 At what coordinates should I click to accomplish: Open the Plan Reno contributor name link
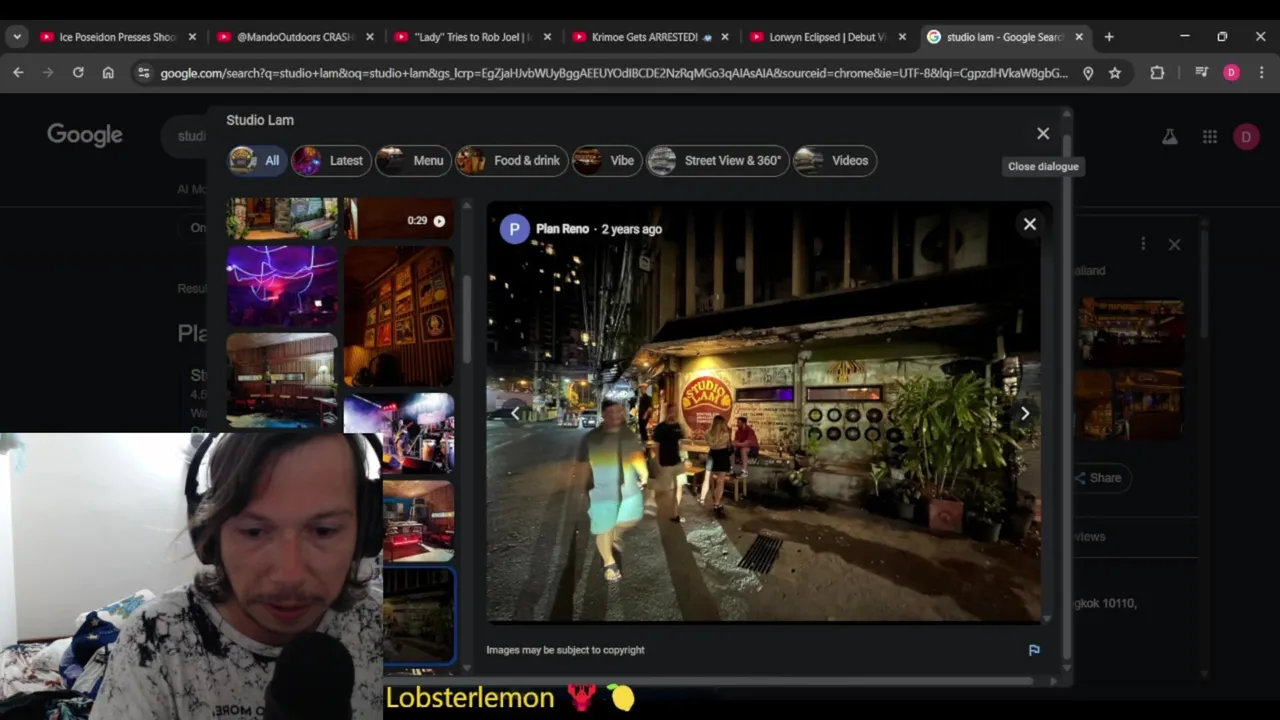pos(562,229)
